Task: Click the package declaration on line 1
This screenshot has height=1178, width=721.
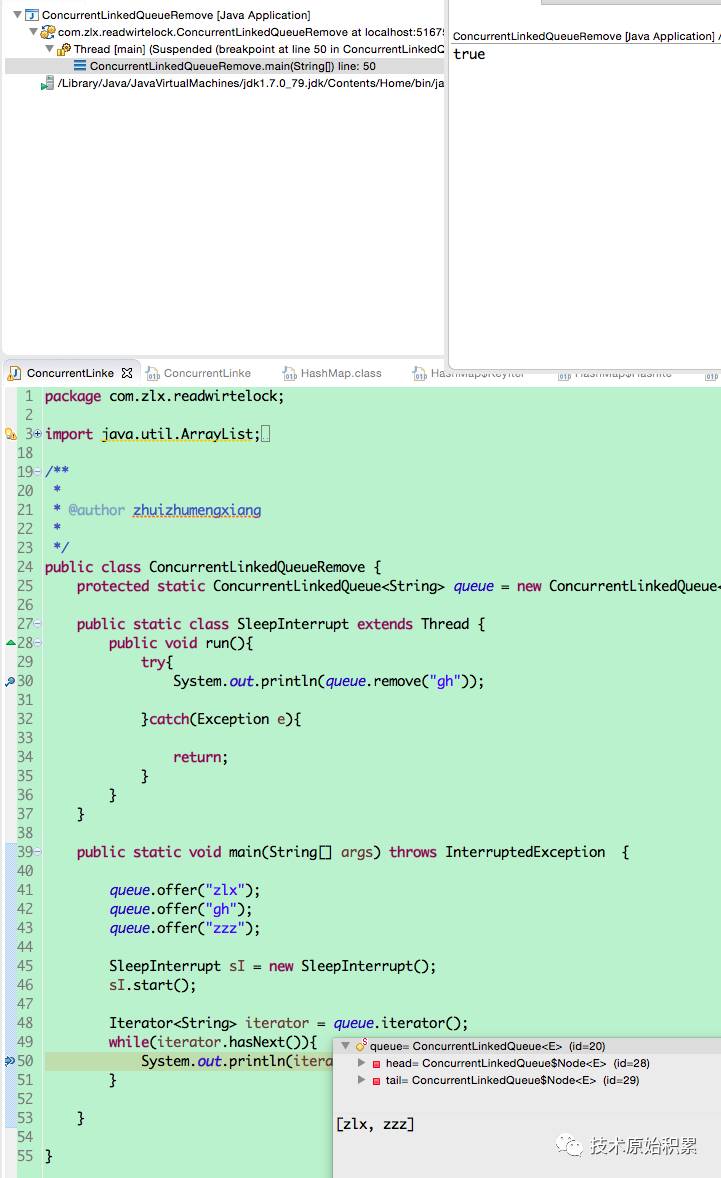Action: coord(164,396)
